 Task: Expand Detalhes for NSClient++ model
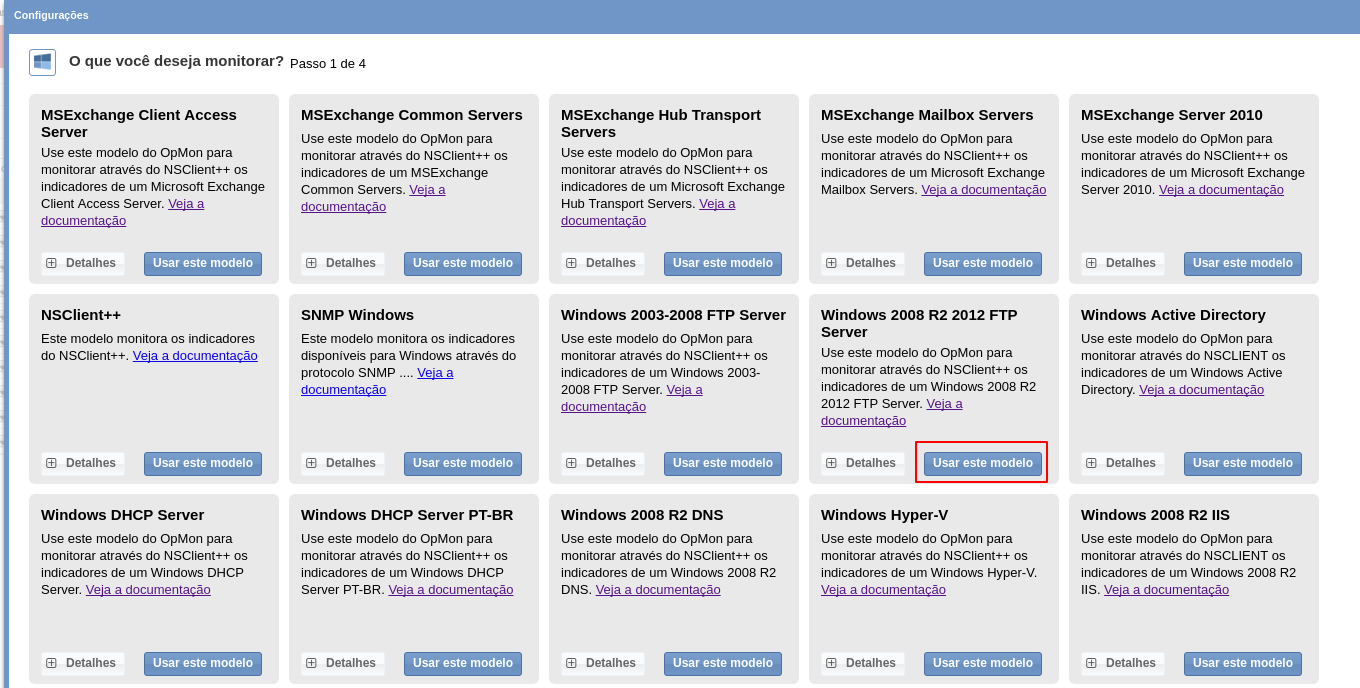(83, 463)
